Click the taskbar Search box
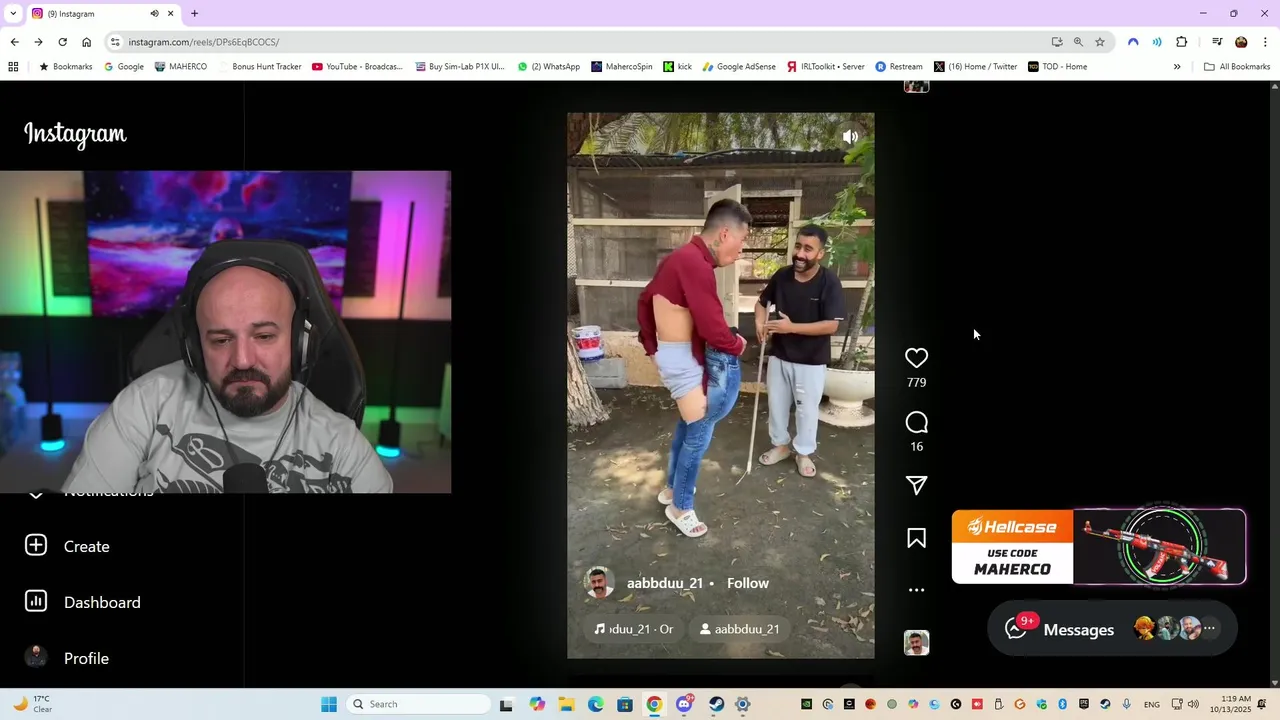1280x720 pixels. click(x=420, y=704)
